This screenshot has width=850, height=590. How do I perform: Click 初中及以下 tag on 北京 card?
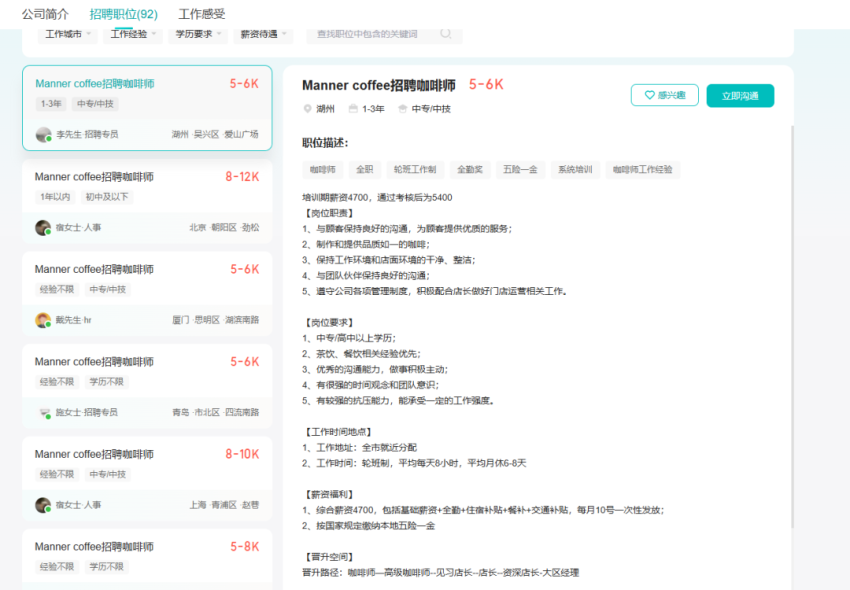point(107,197)
